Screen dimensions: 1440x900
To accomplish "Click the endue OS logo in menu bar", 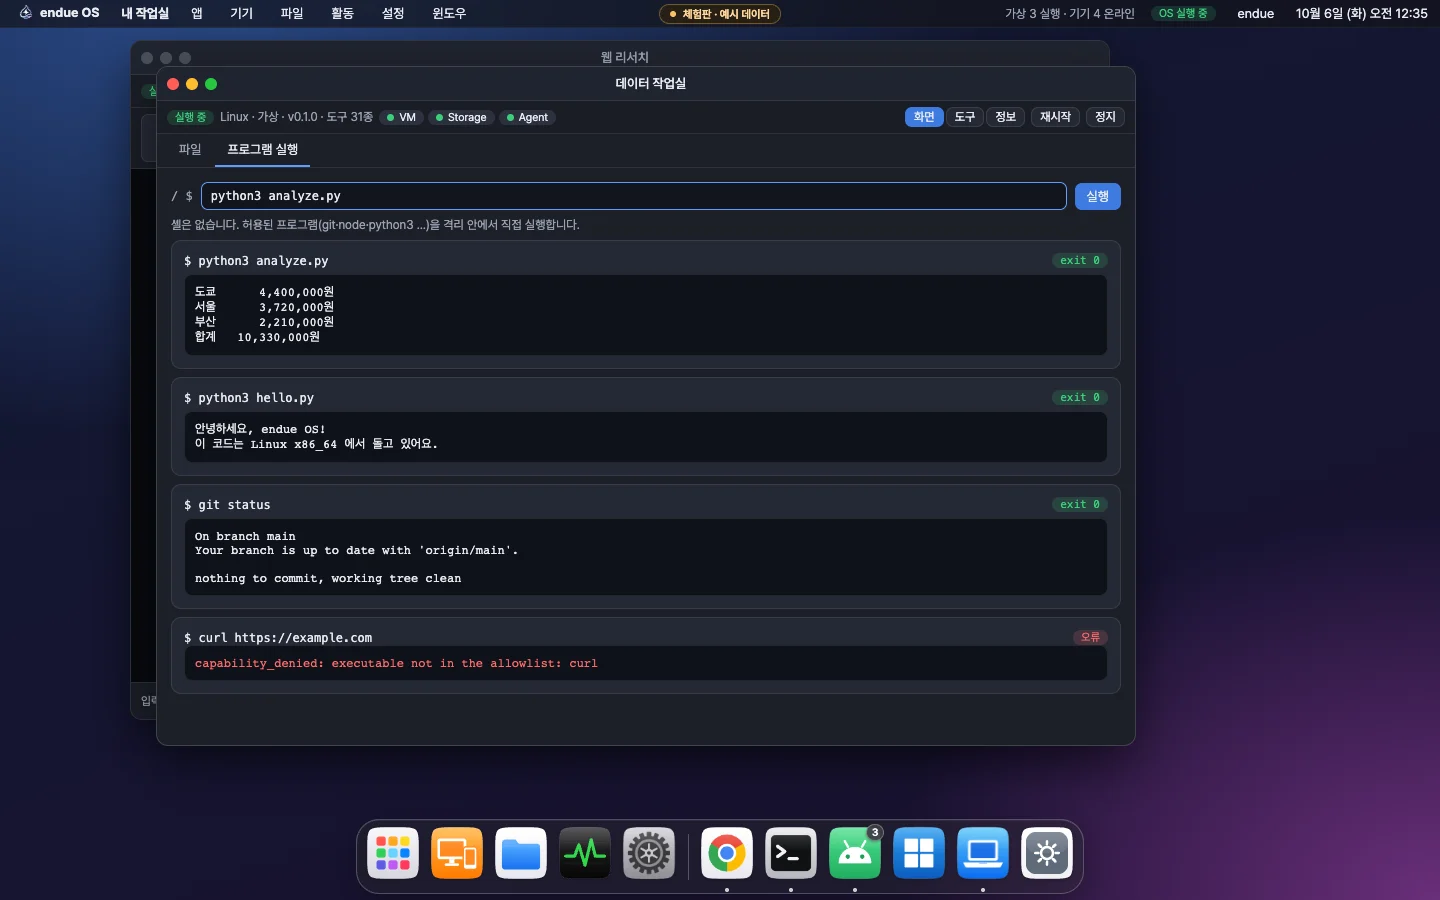I will pos(60,13).
